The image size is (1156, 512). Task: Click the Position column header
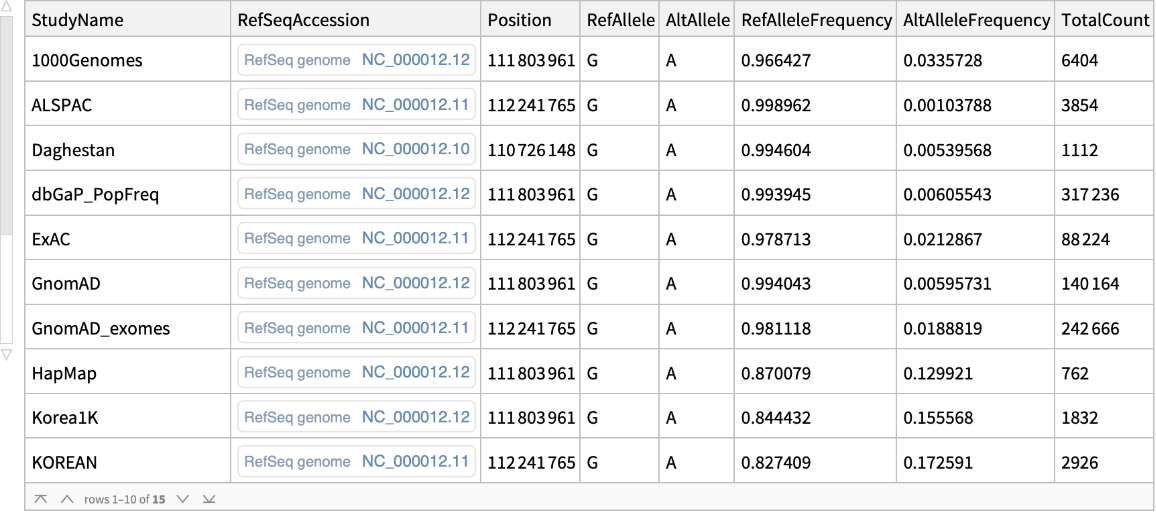(519, 20)
